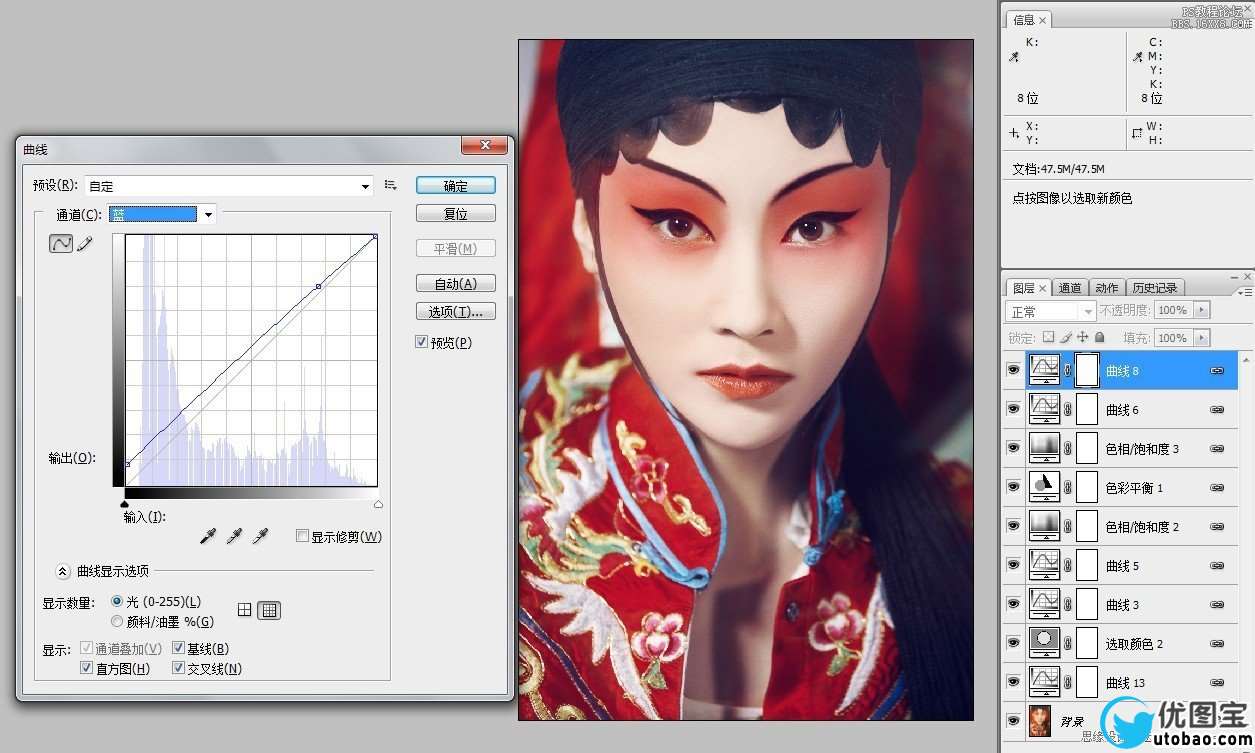Image resolution: width=1255 pixels, height=753 pixels.
Task: Click the lock all padlock icon
Action: click(1100, 338)
